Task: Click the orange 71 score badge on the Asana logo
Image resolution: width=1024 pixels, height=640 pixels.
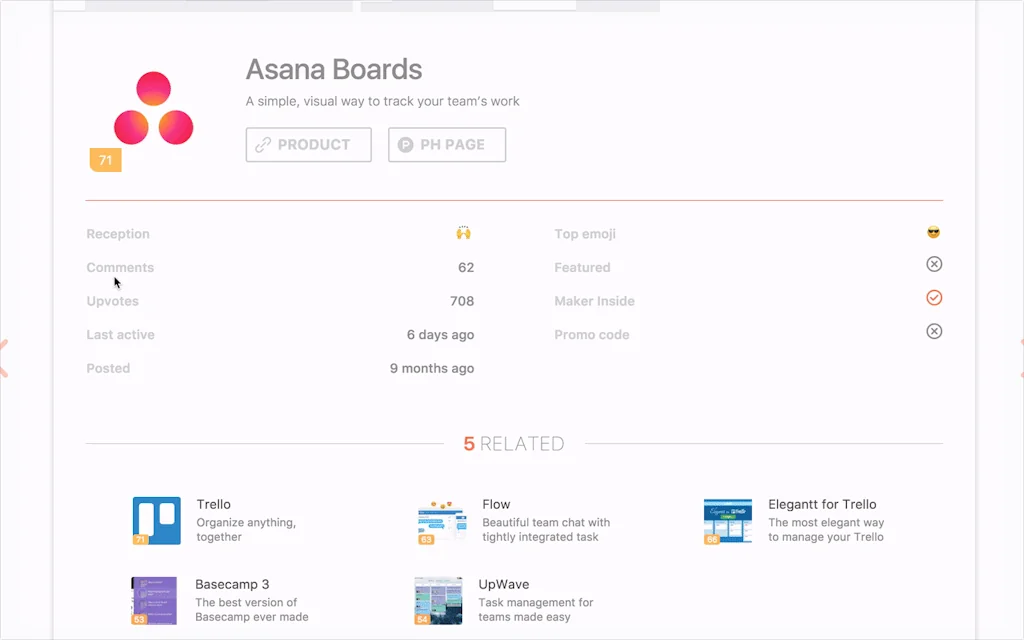Action: coord(105,160)
